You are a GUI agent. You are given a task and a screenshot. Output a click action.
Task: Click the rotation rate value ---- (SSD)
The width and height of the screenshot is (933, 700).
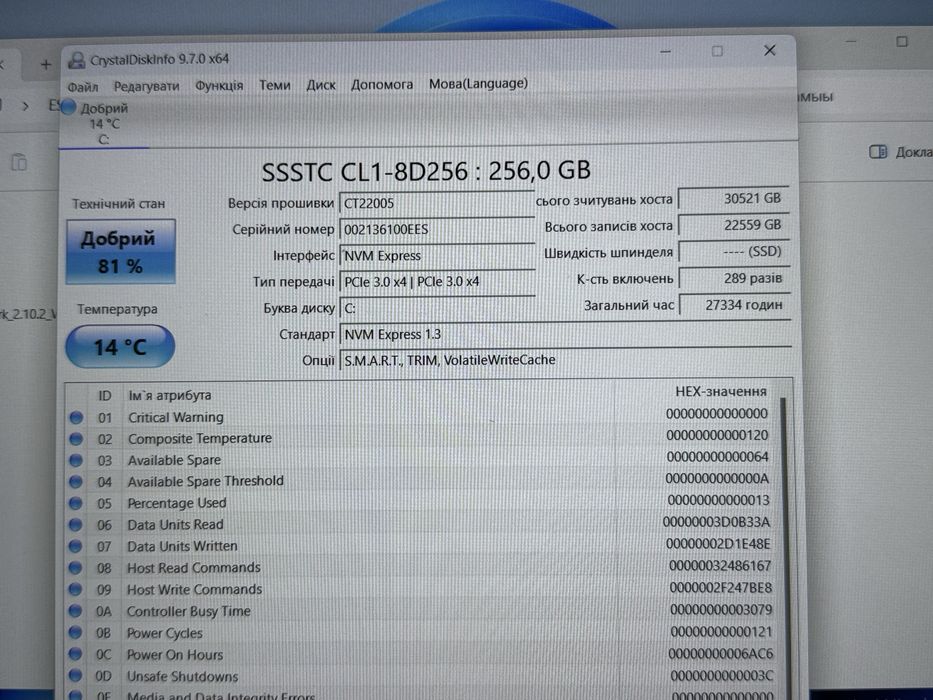coord(734,252)
